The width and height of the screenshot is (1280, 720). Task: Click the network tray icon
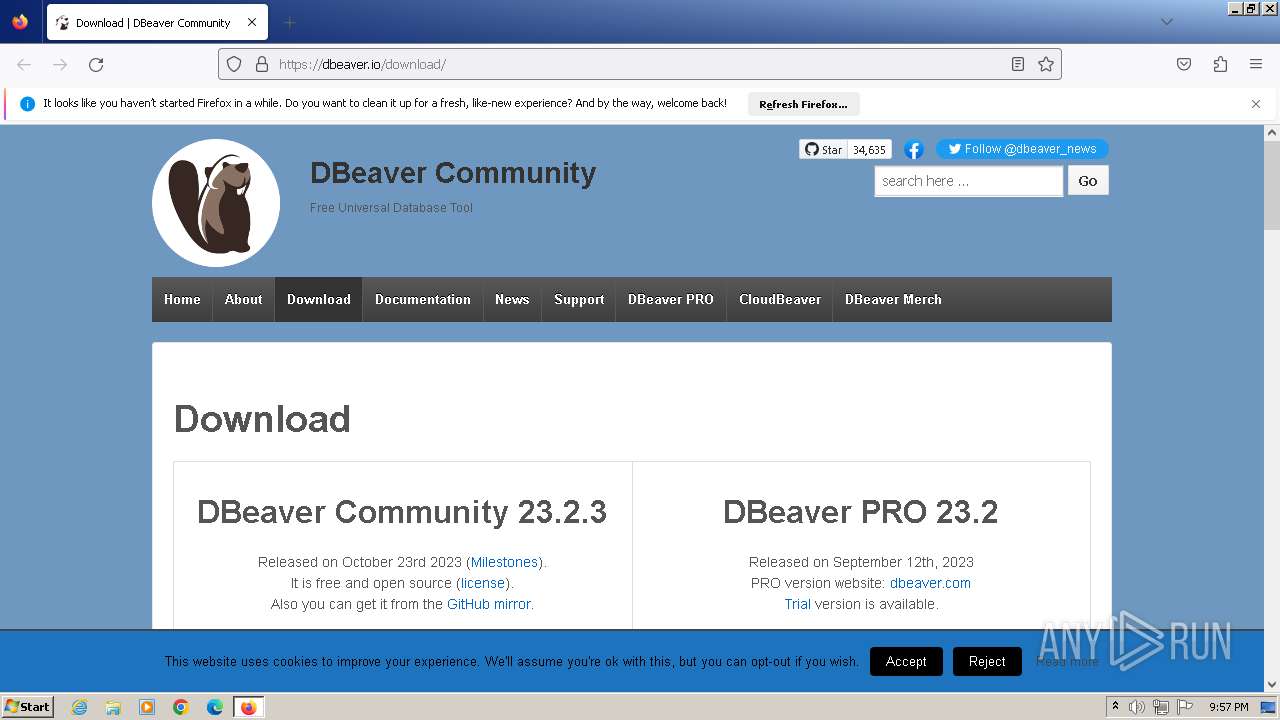1161,707
